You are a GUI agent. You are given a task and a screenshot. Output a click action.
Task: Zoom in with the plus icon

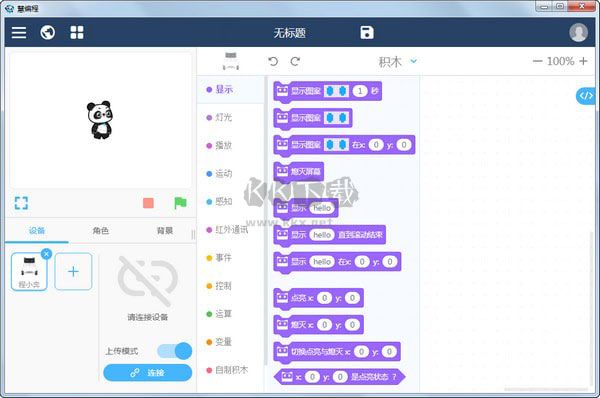(583, 61)
